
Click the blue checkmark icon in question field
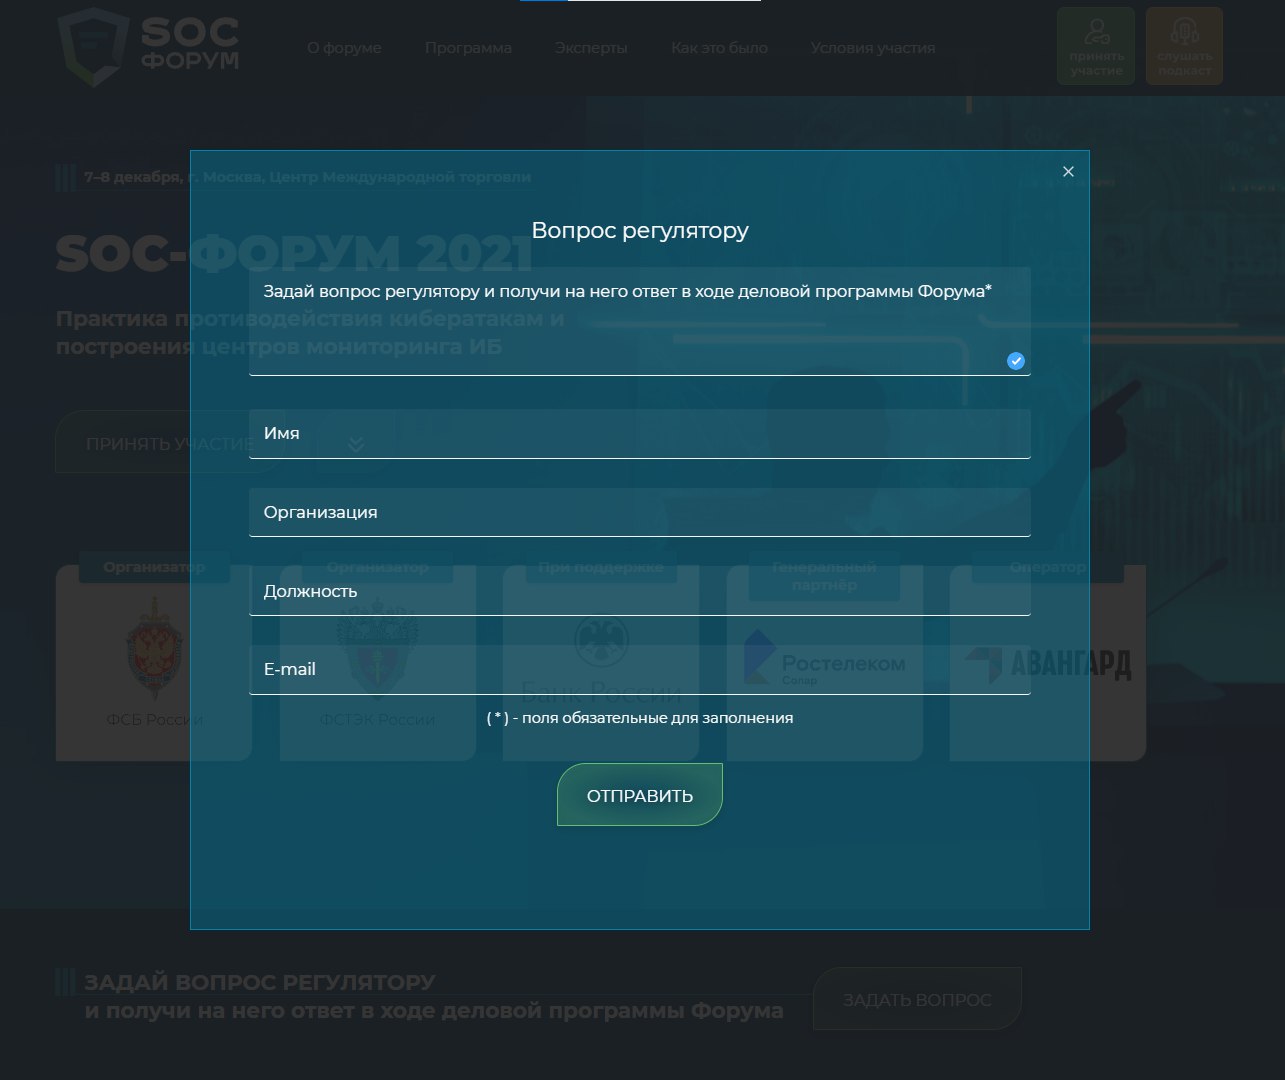(x=1016, y=361)
